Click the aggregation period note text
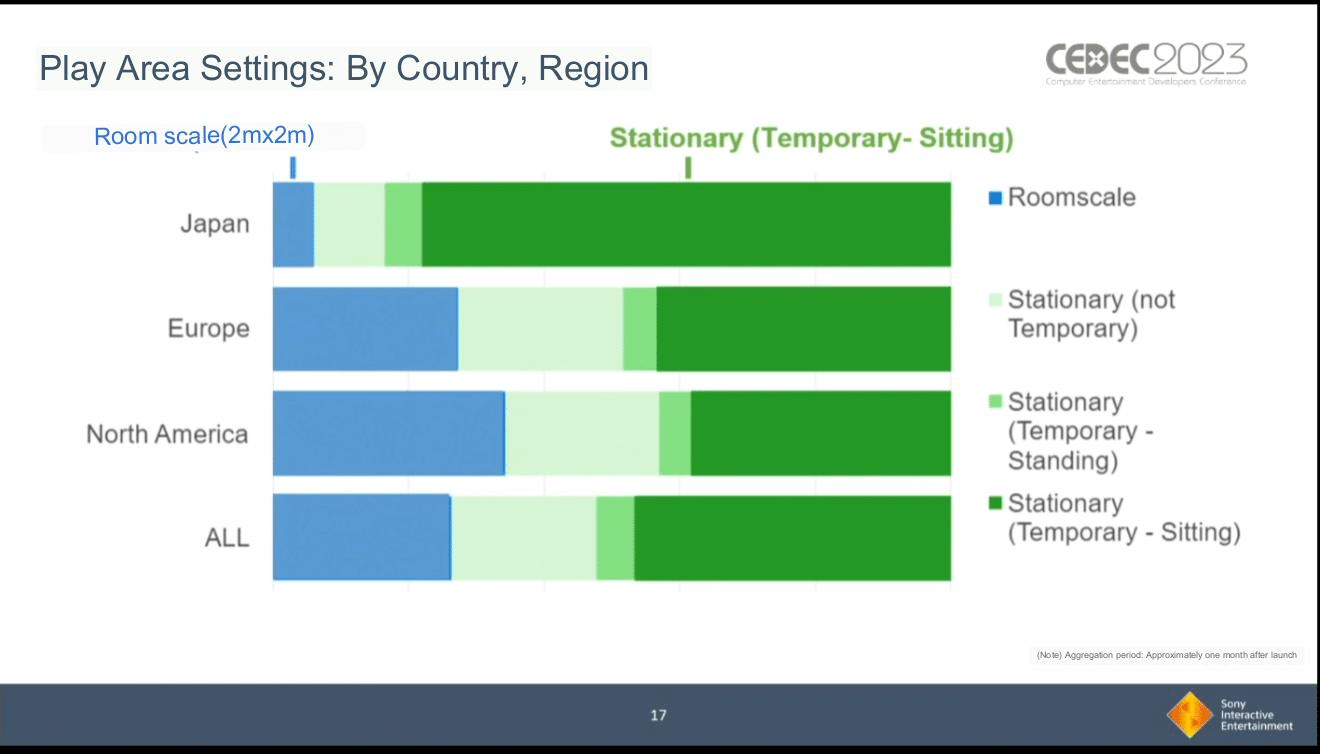Image resolution: width=1320 pixels, height=754 pixels. 1167,655
